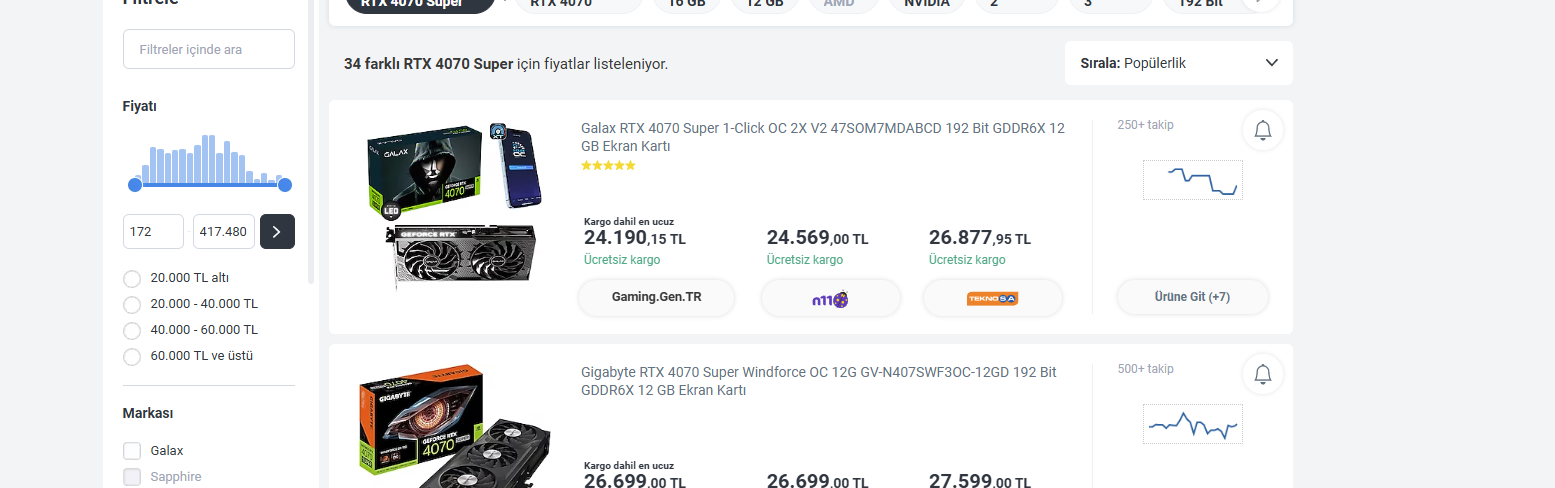
Task: Click the "Filtreler içinde ara" search field
Action: [x=209, y=49]
